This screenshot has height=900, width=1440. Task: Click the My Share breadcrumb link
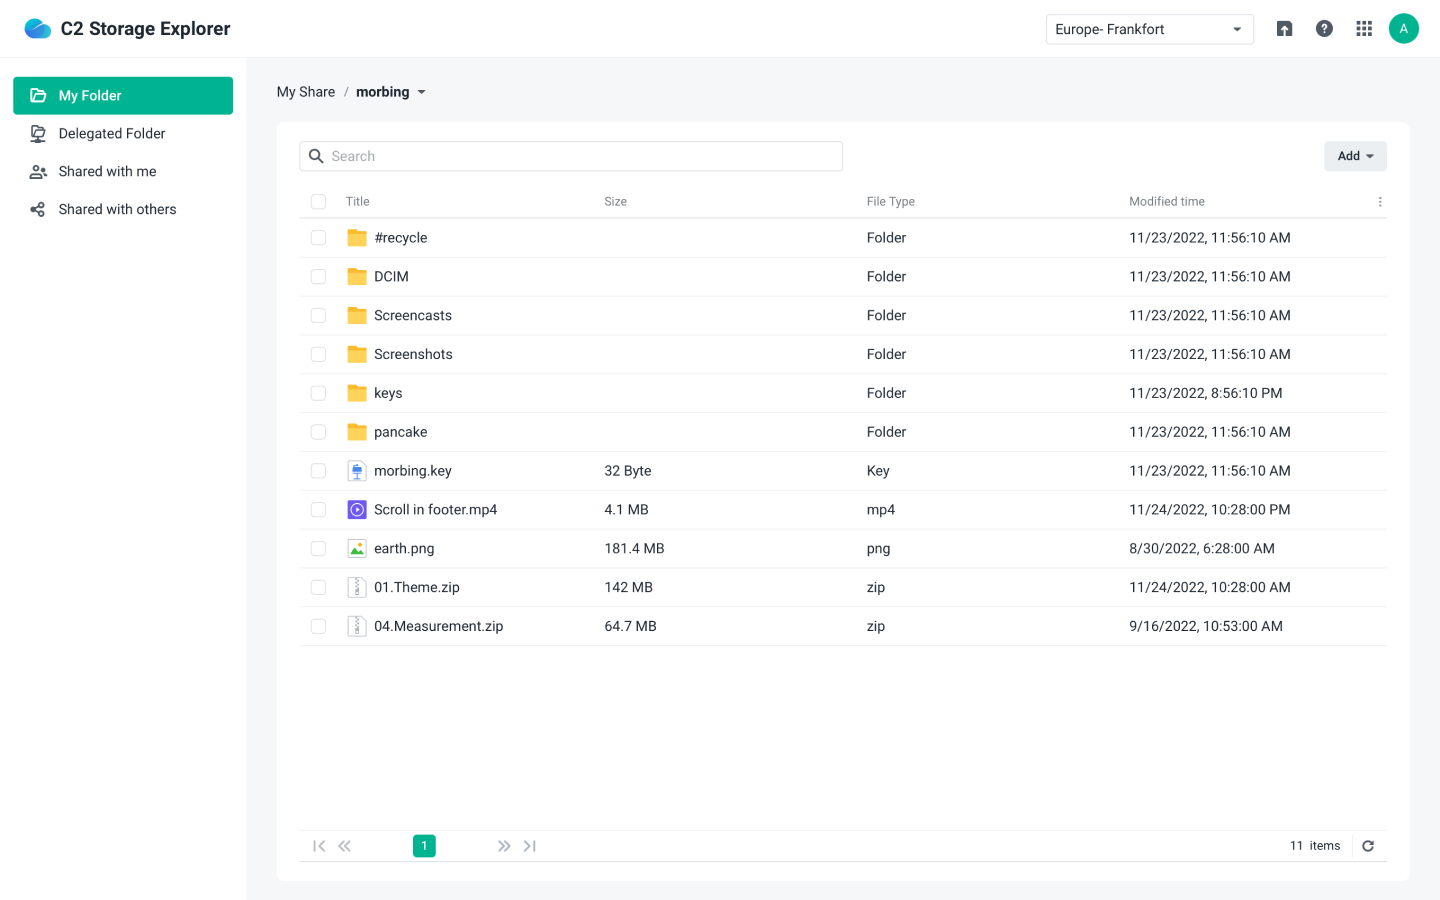[305, 91]
